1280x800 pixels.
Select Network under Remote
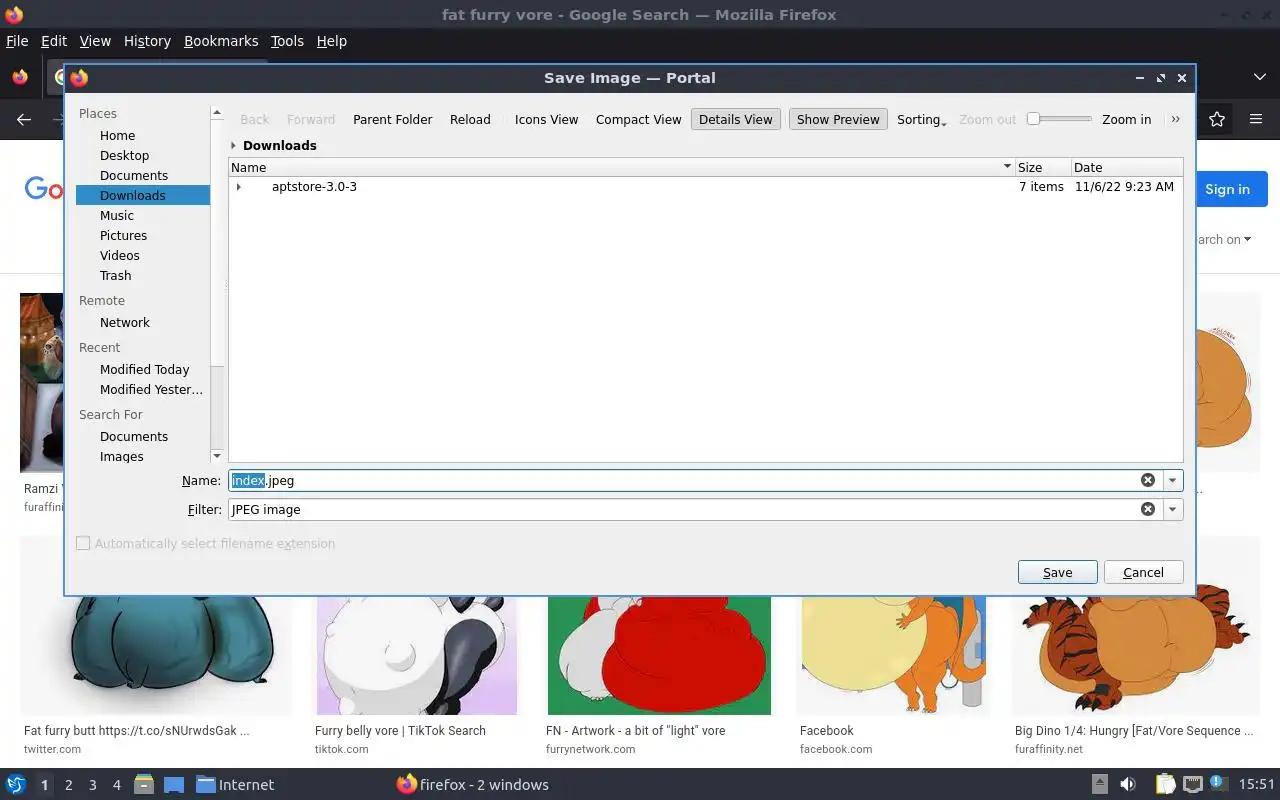pos(142,322)
